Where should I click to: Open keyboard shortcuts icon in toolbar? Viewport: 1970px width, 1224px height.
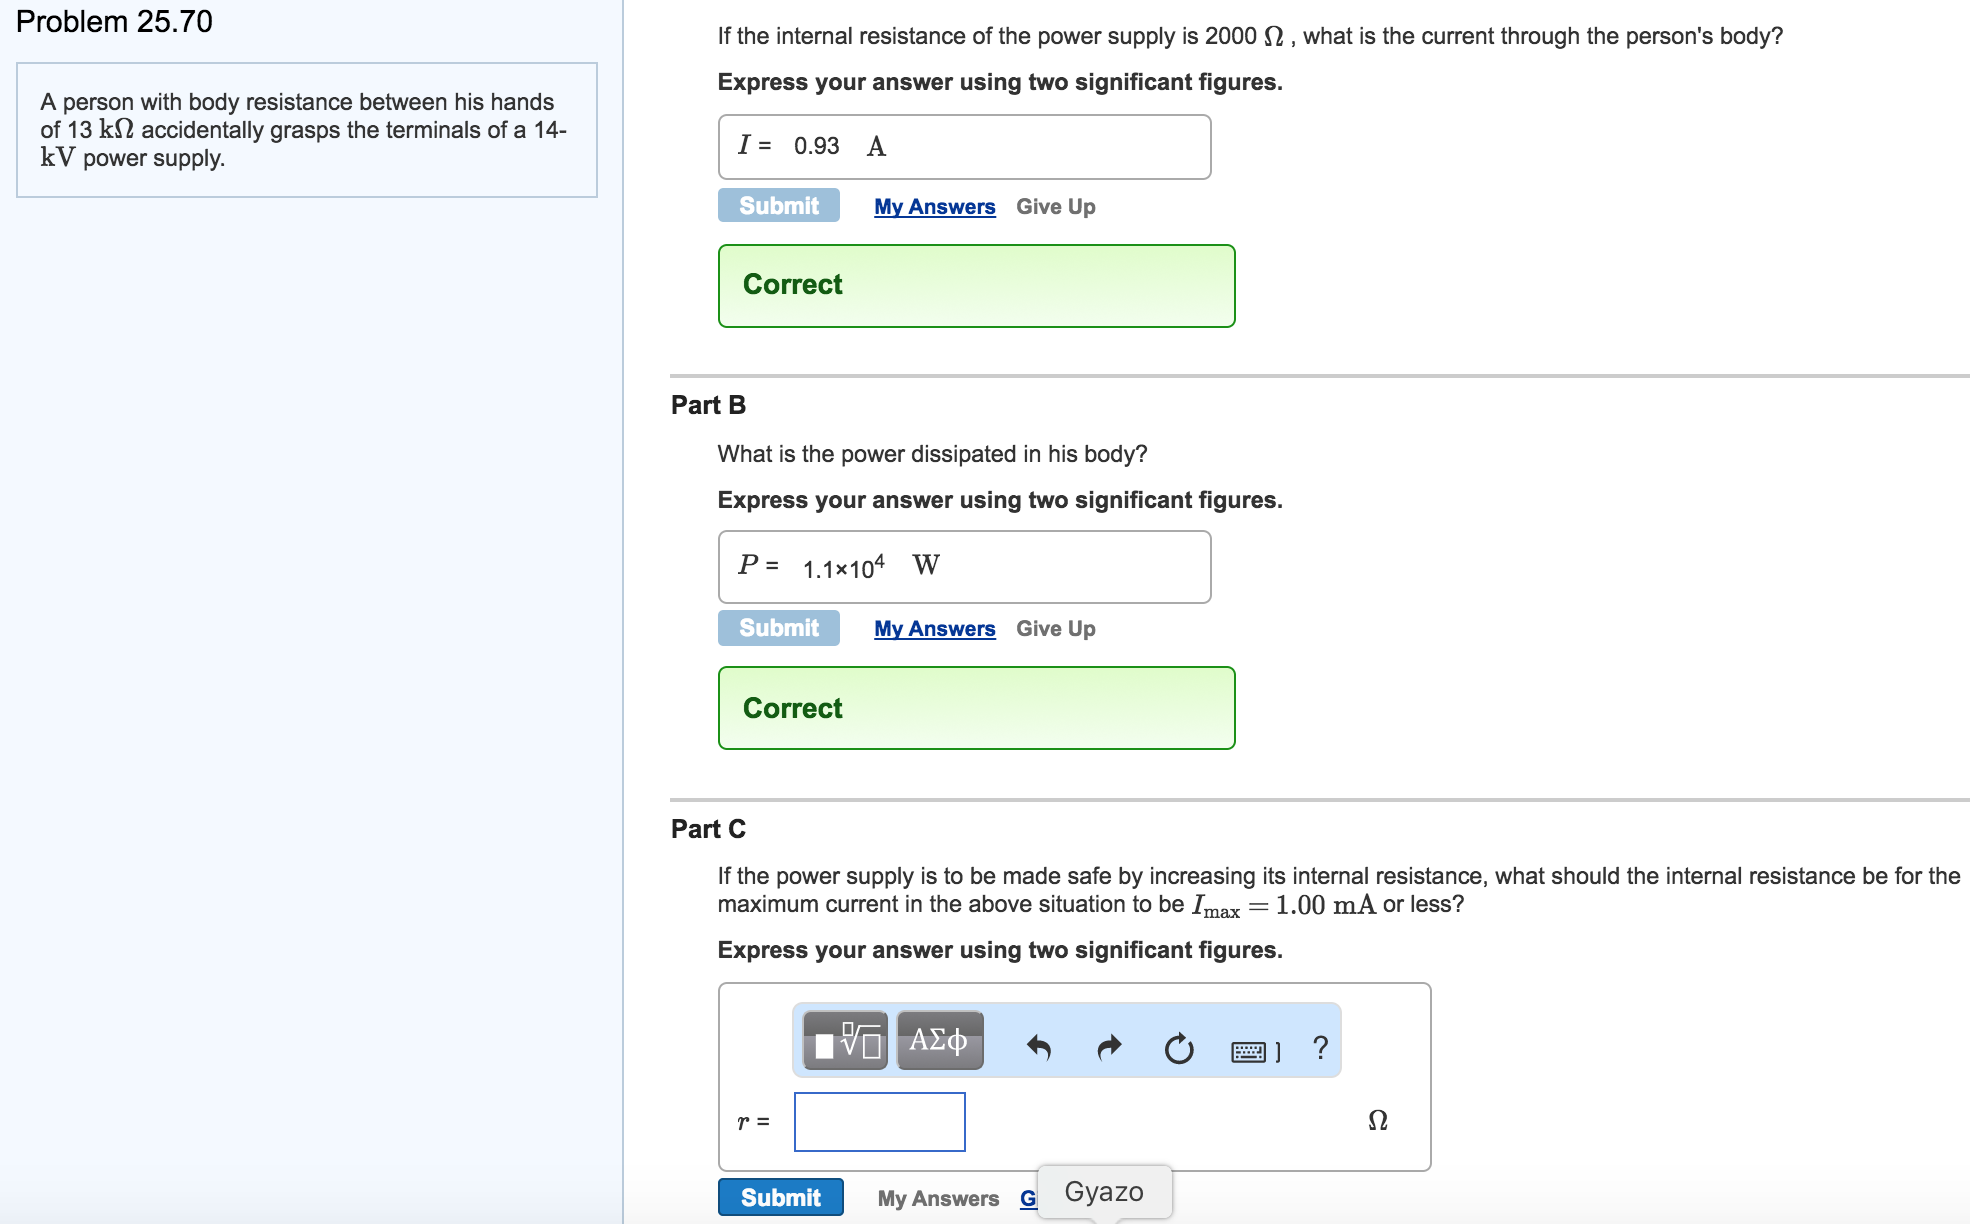[x=1250, y=1051]
